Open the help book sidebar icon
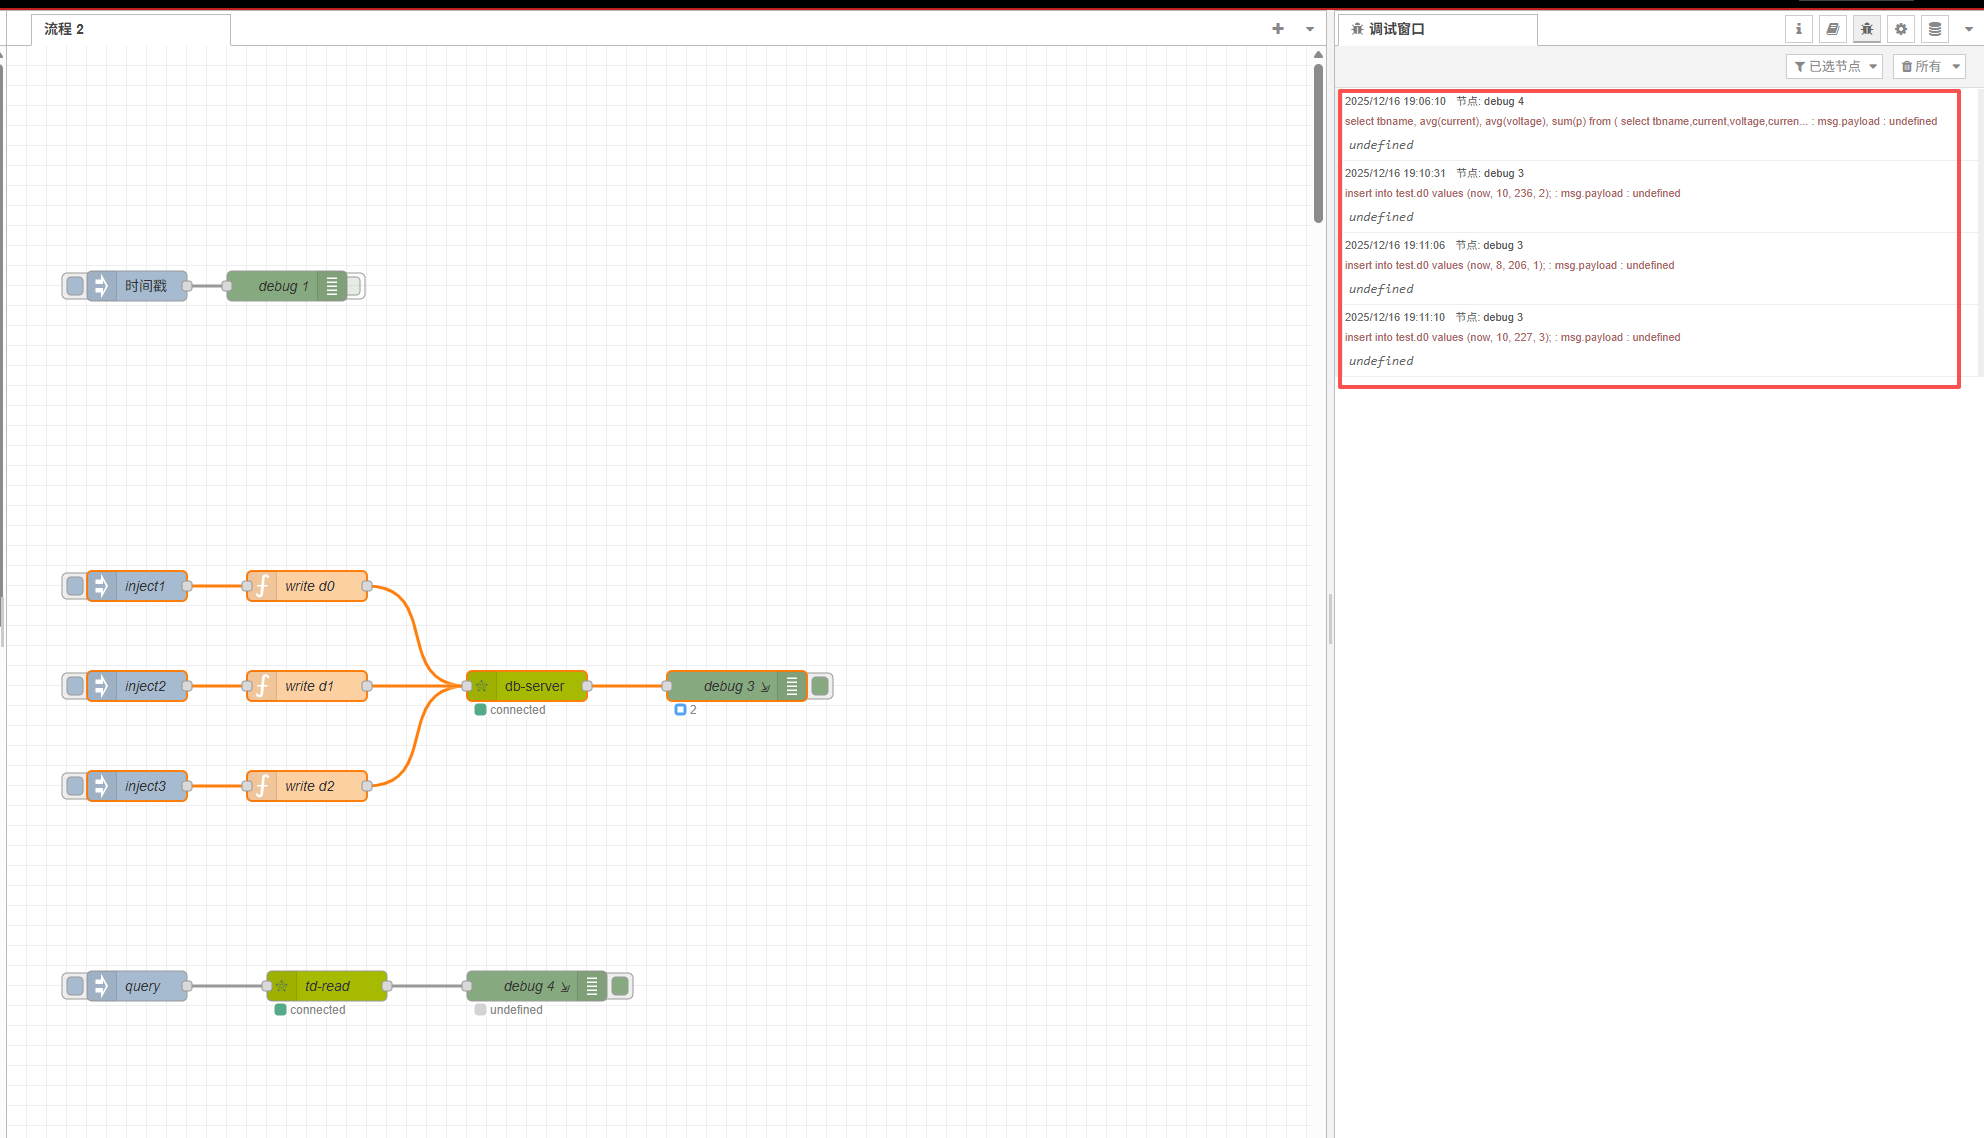Screen dimensions: 1984x1138 click(x=1832, y=29)
